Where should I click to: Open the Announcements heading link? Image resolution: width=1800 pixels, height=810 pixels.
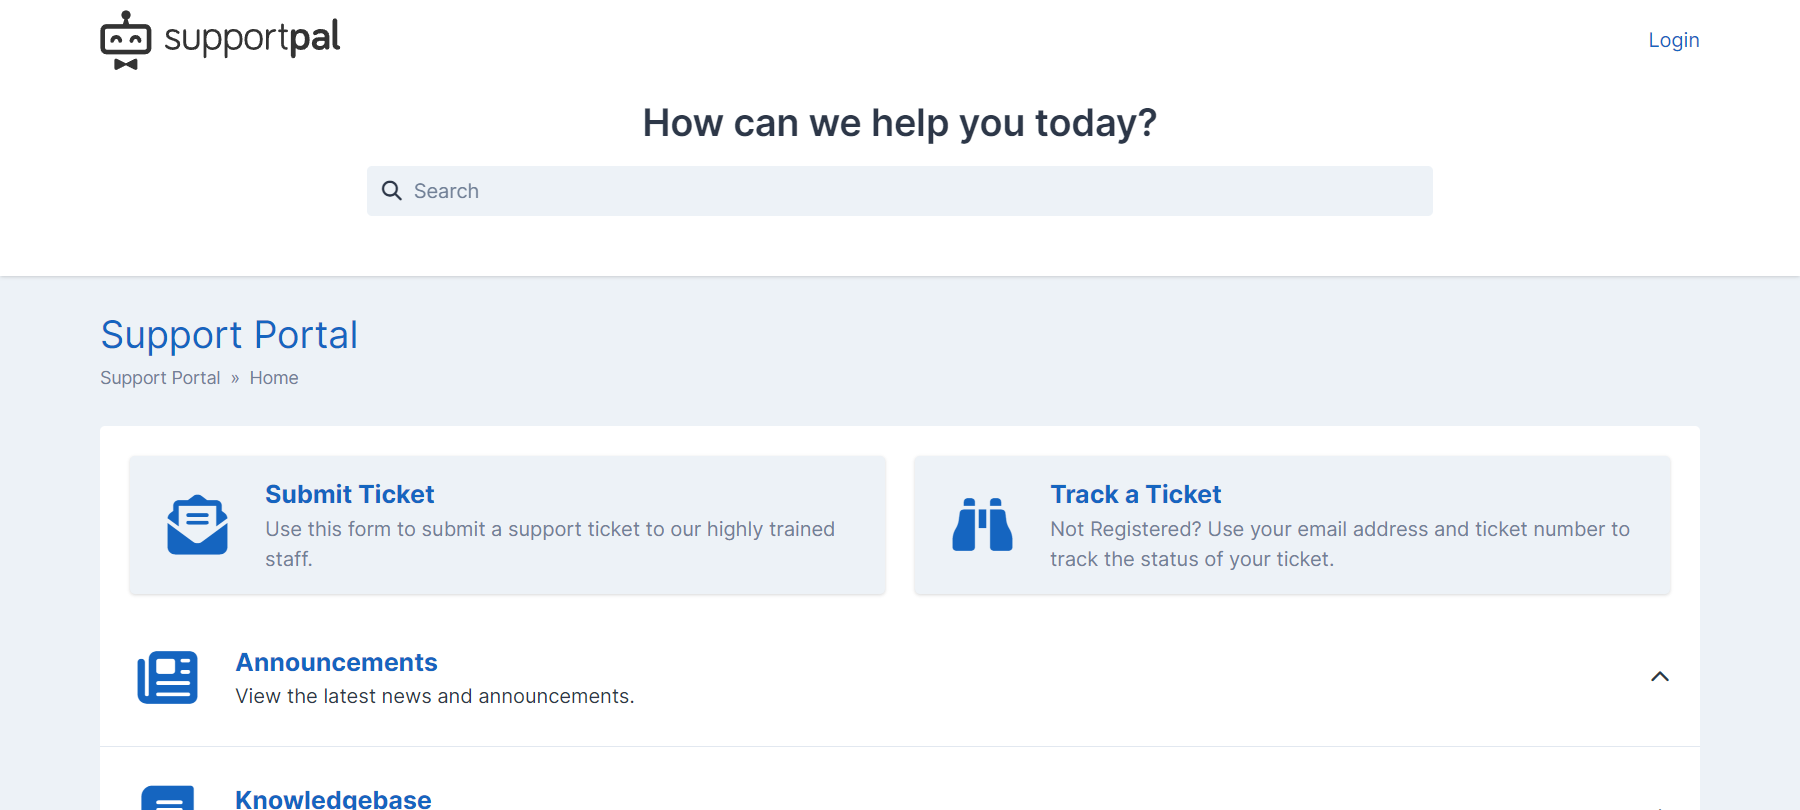point(337,662)
